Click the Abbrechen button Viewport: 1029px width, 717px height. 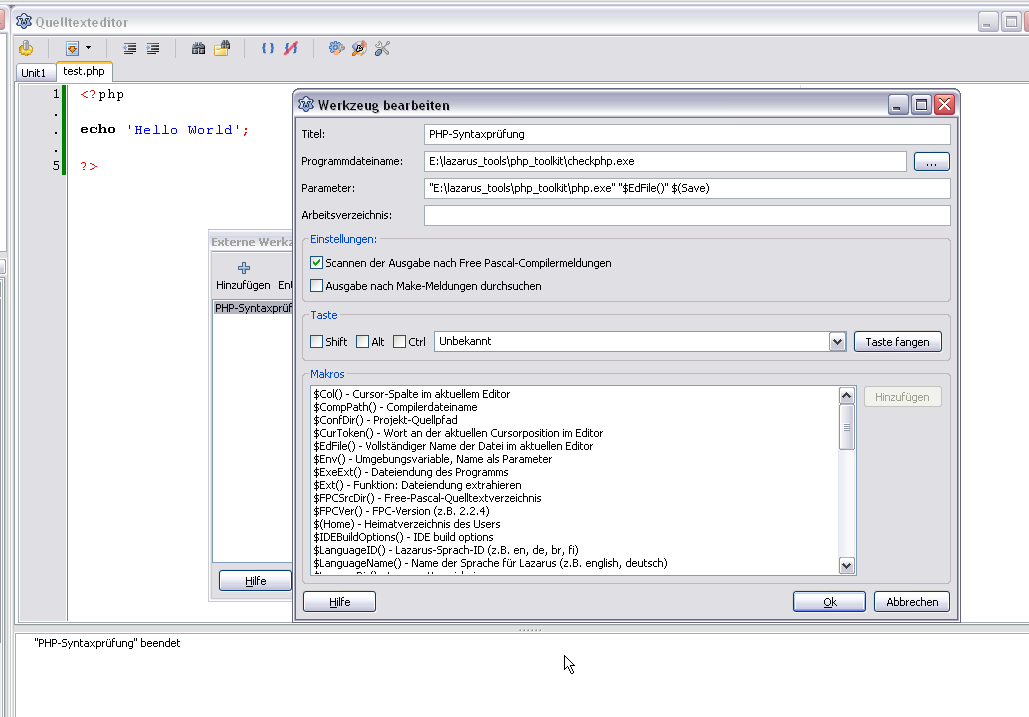(911, 602)
